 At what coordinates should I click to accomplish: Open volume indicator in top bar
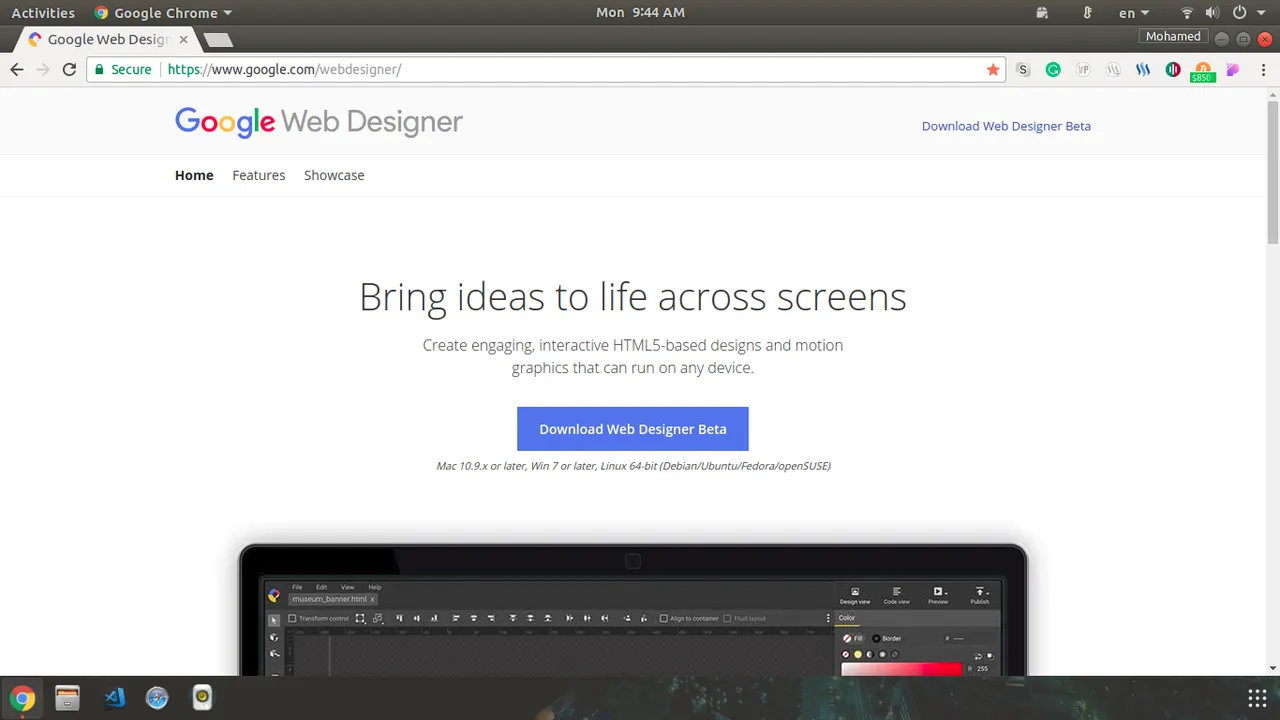tap(1212, 13)
